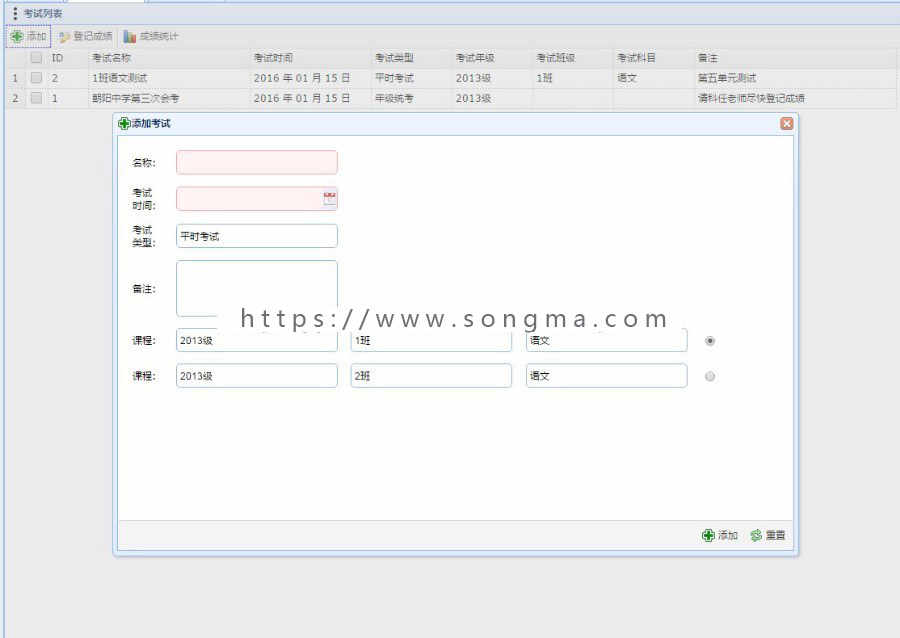Open the first 课程 grade combo 2013级

[257, 340]
